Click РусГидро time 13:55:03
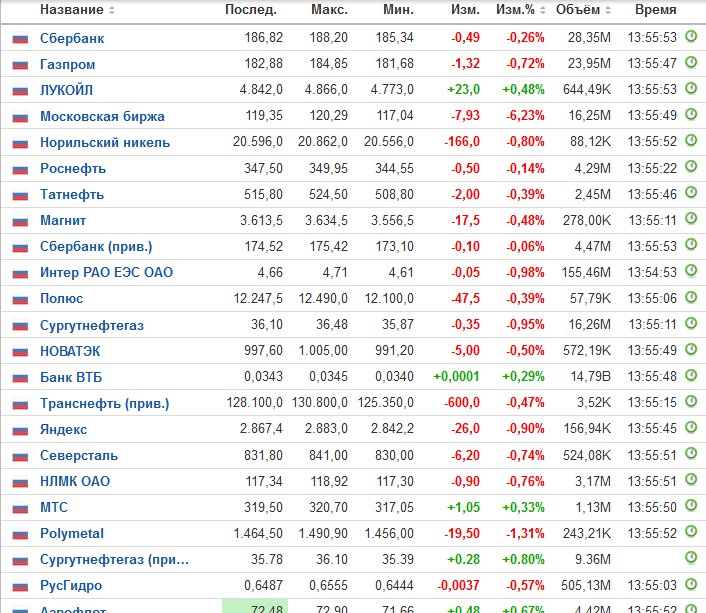Image resolution: width=706 pixels, height=613 pixels. tap(652, 586)
